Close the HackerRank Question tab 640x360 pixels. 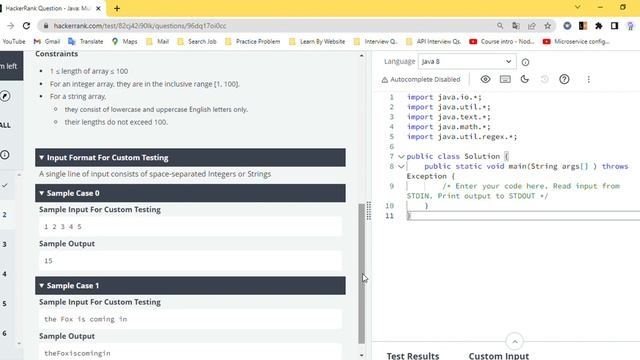point(98,8)
